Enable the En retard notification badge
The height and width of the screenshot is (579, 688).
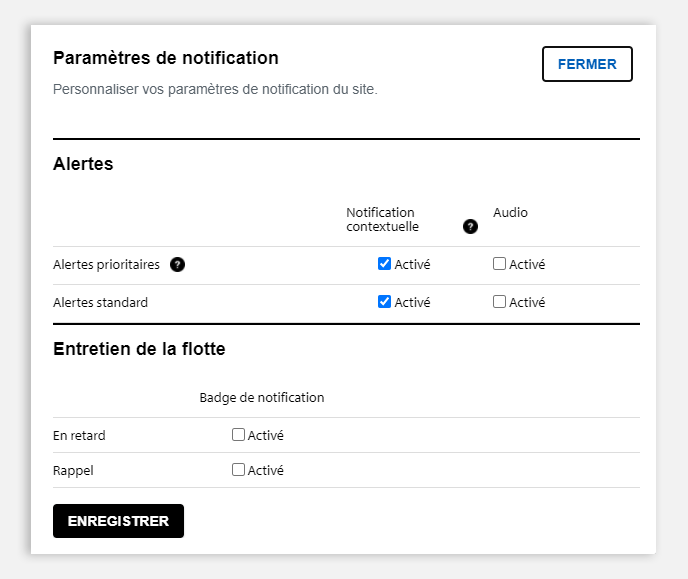click(x=238, y=435)
